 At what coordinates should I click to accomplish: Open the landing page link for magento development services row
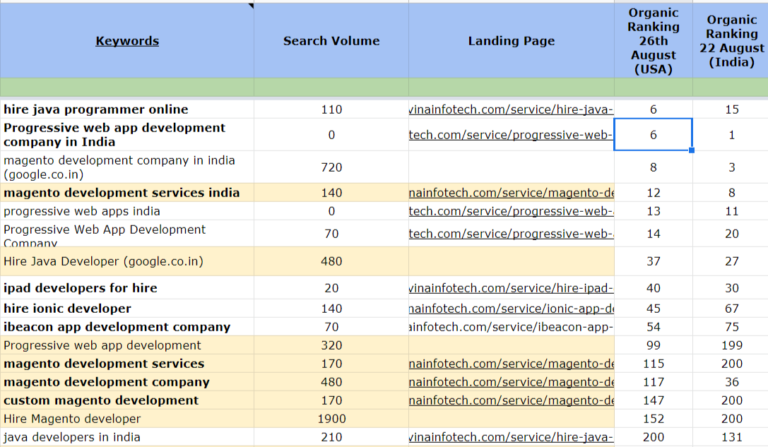pos(511,364)
